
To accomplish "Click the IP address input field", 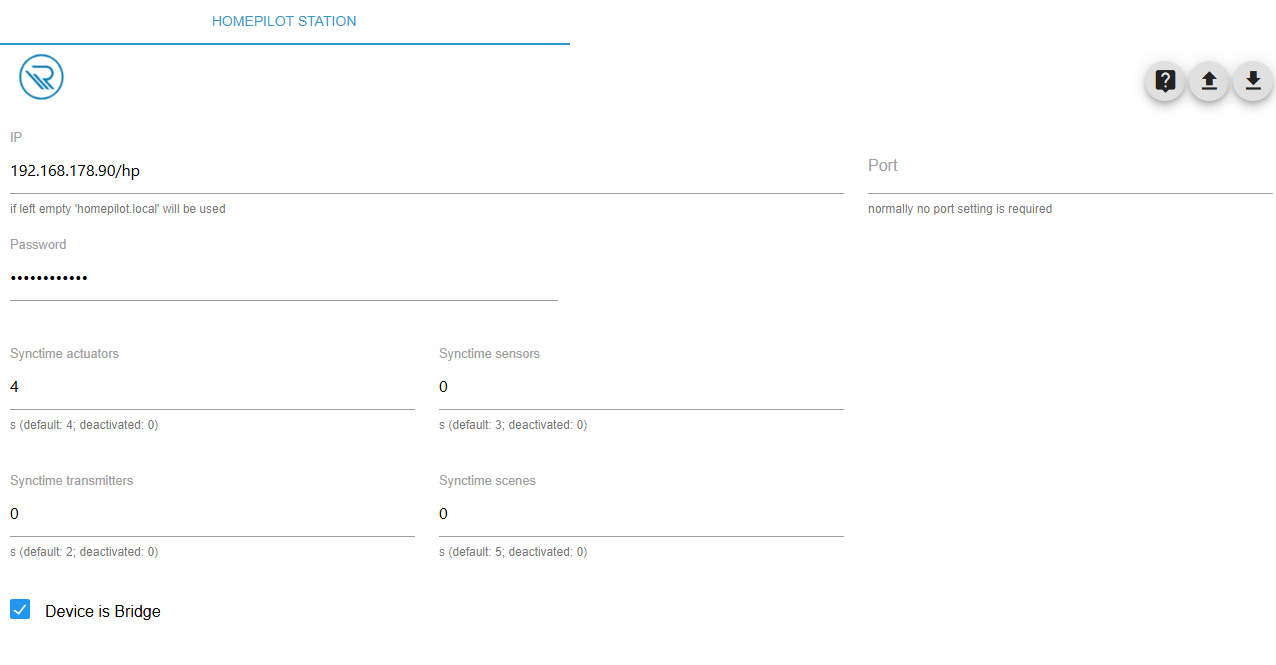I will (426, 171).
